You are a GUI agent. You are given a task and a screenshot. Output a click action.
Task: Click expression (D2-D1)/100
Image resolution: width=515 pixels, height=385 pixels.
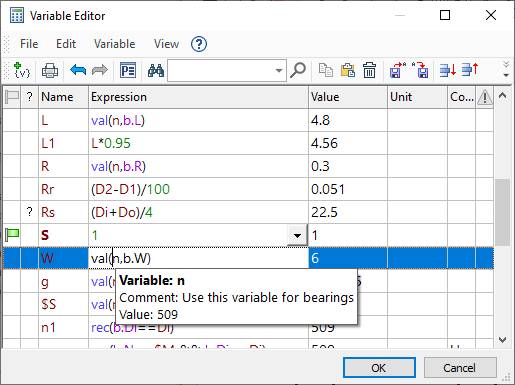(130, 189)
